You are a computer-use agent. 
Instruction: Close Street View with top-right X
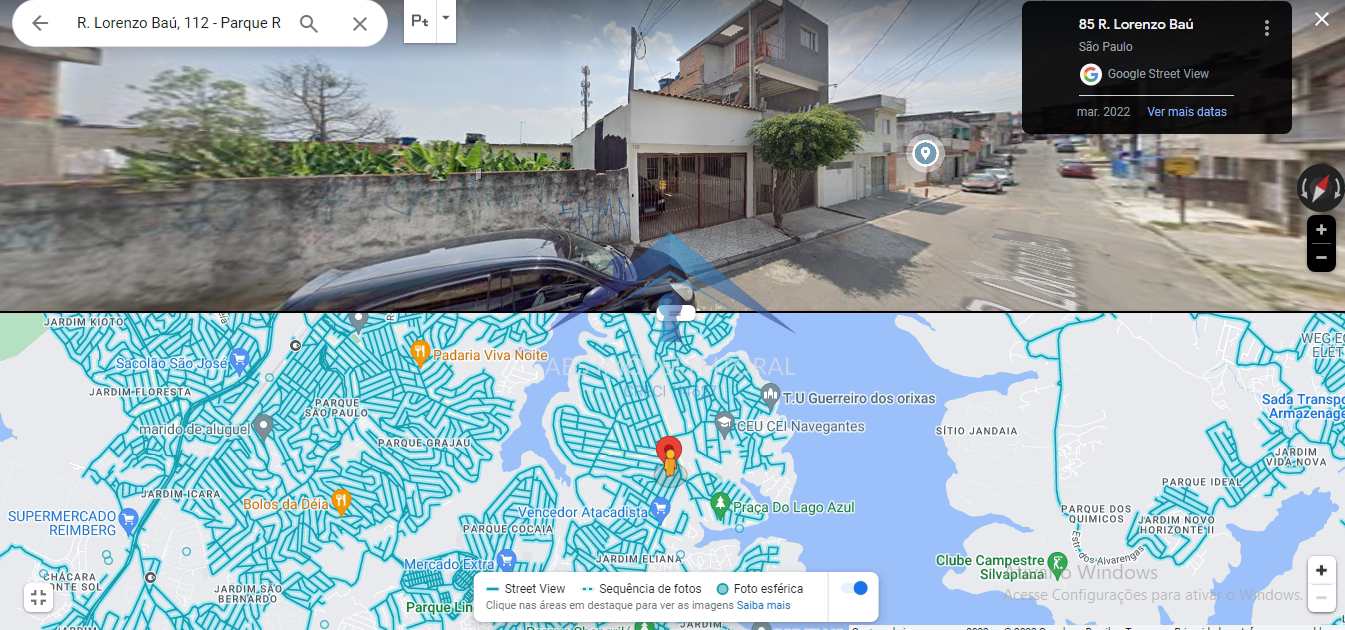[1322, 19]
